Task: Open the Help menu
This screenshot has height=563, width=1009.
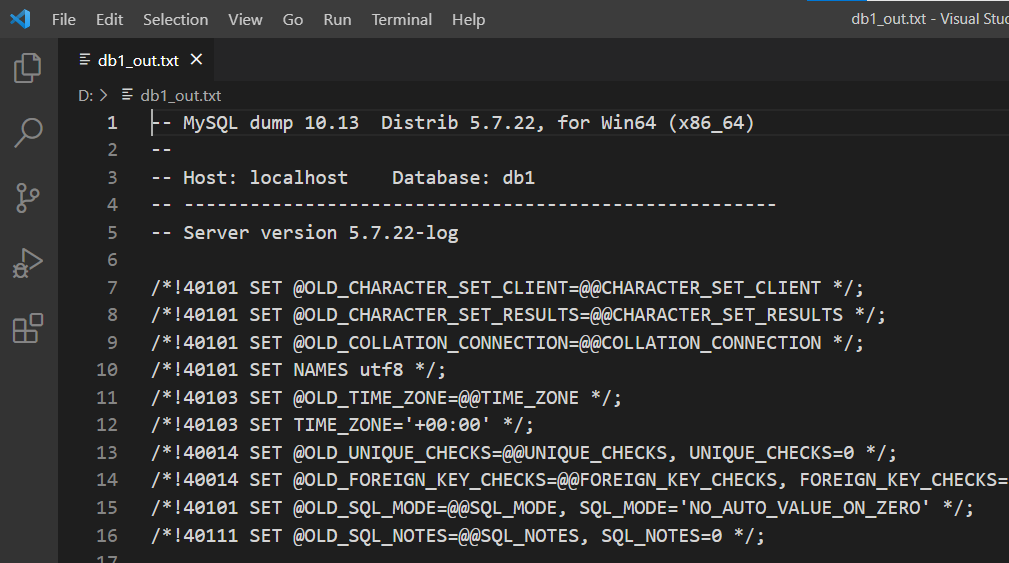Action: pos(468,20)
